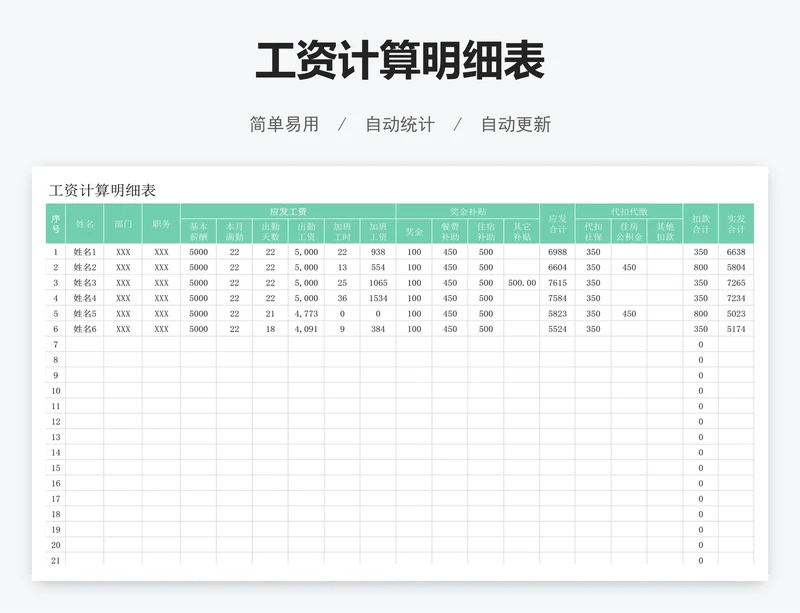This screenshot has height=613, width=800.
Task: Select the attendance days cell 21
Action: (x=270, y=313)
